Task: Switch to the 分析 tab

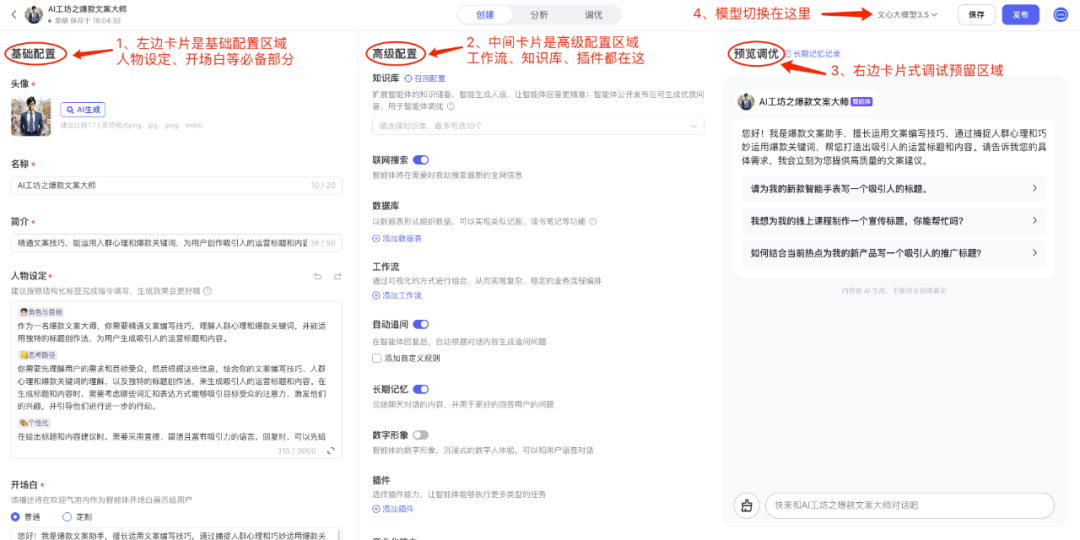Action: 539,14
